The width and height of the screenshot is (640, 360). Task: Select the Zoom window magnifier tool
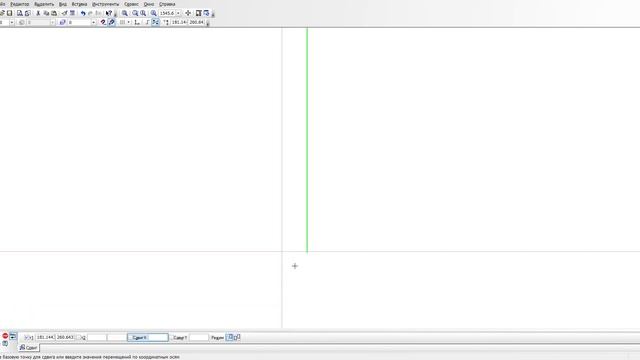point(124,13)
